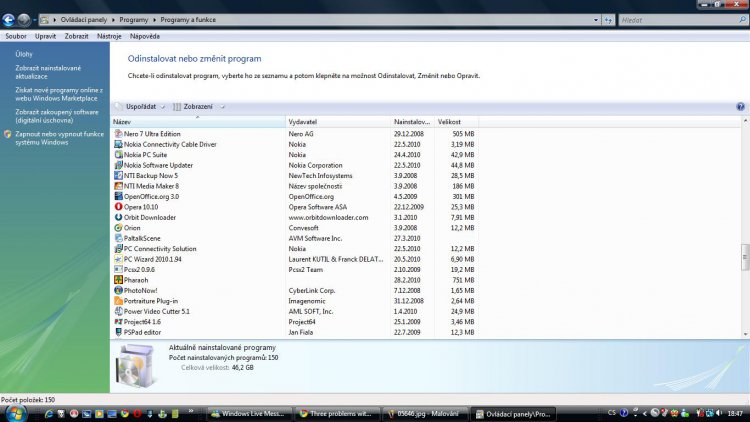This screenshot has width=750, height=422.
Task: Sort by the Vydavatel column header
Action: click(338, 122)
